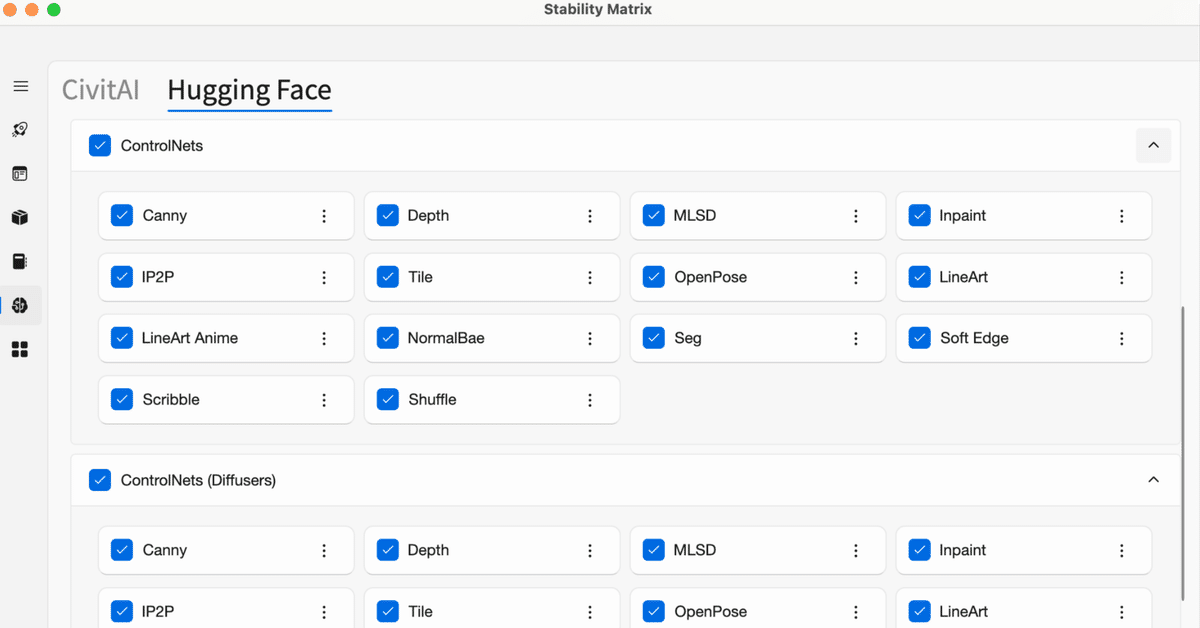Collapse the ControlNets section

coord(1153,145)
